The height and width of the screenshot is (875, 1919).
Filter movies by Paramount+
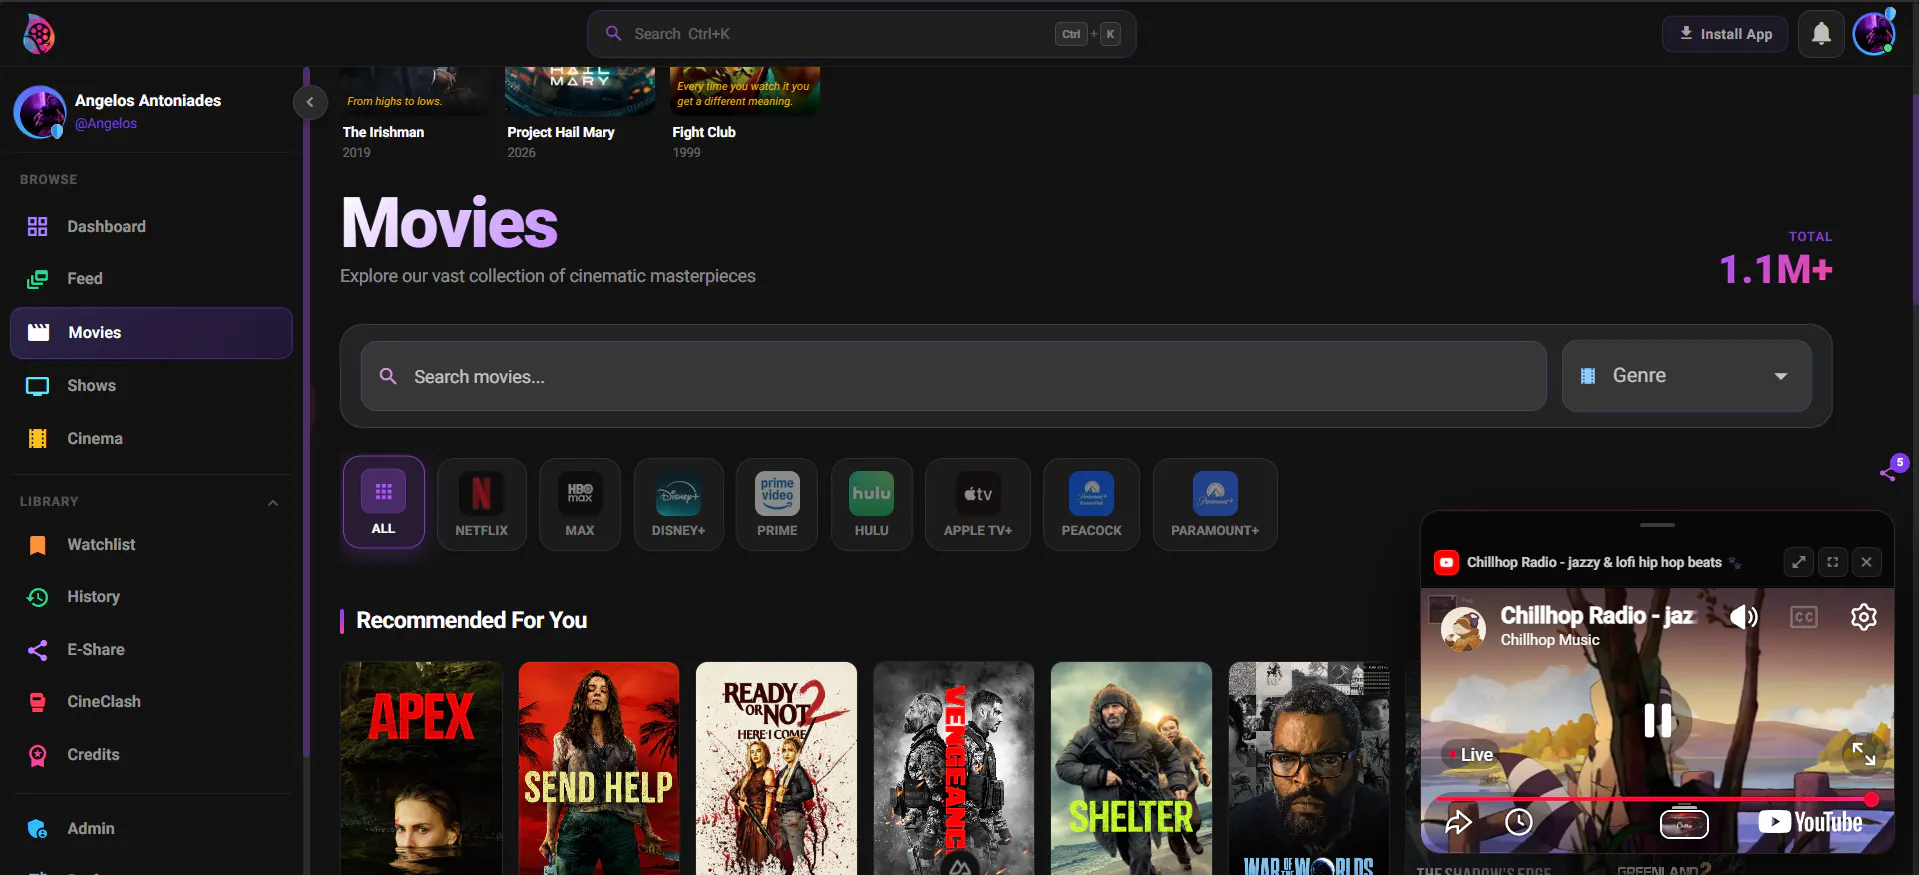(x=1215, y=504)
